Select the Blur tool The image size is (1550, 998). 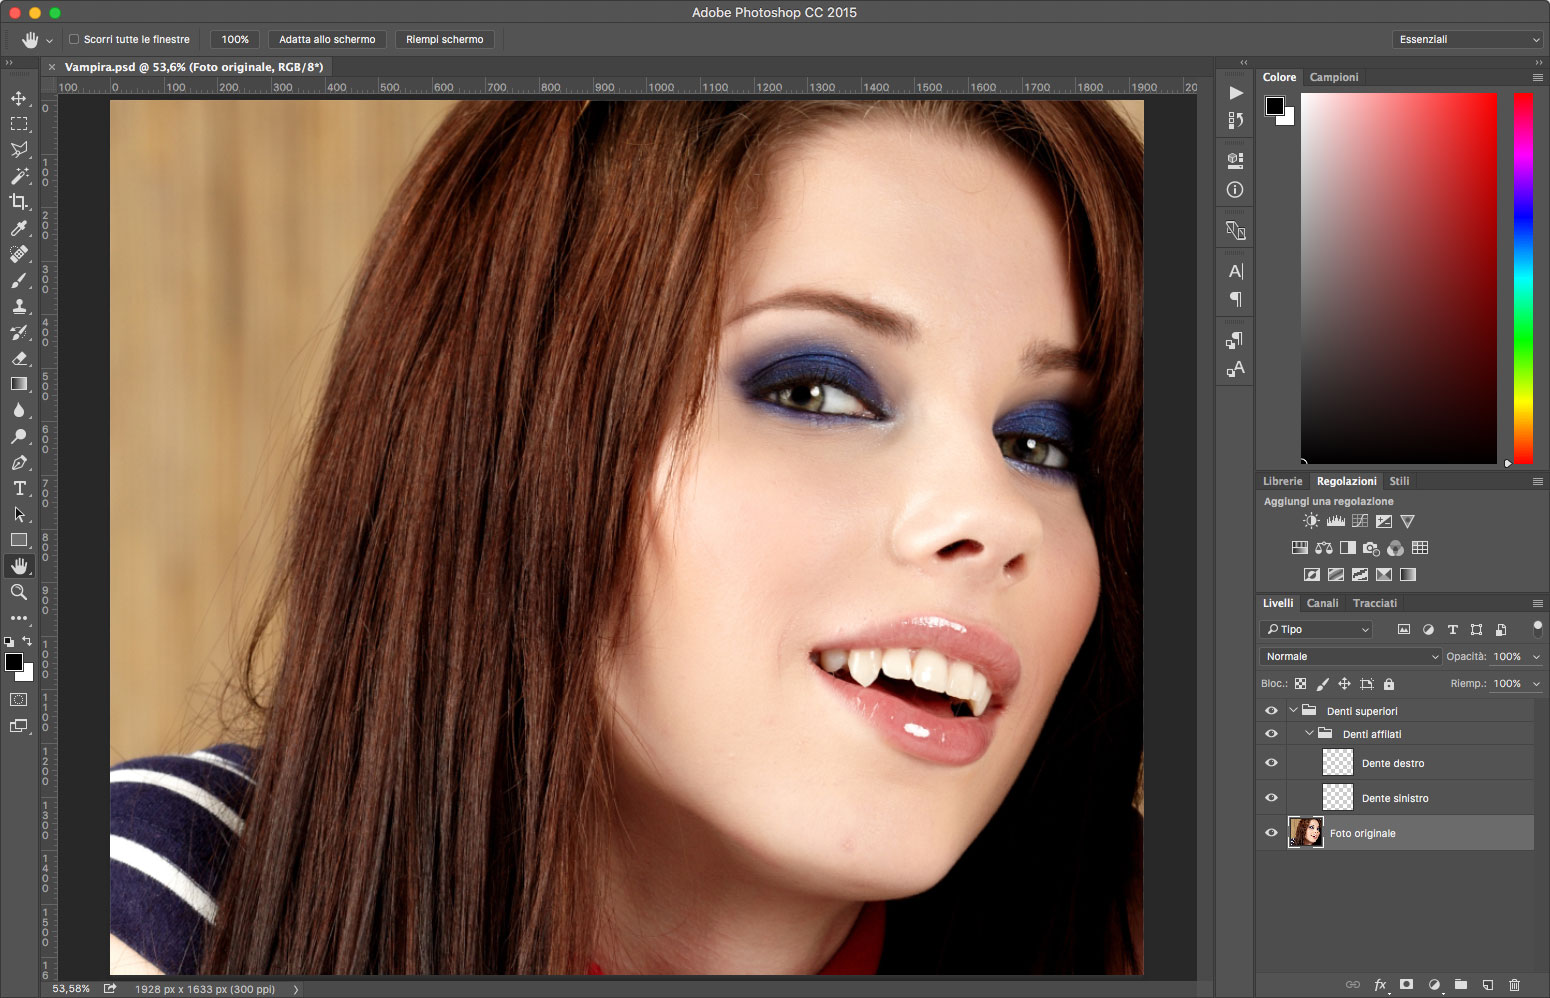pyautogui.click(x=19, y=410)
